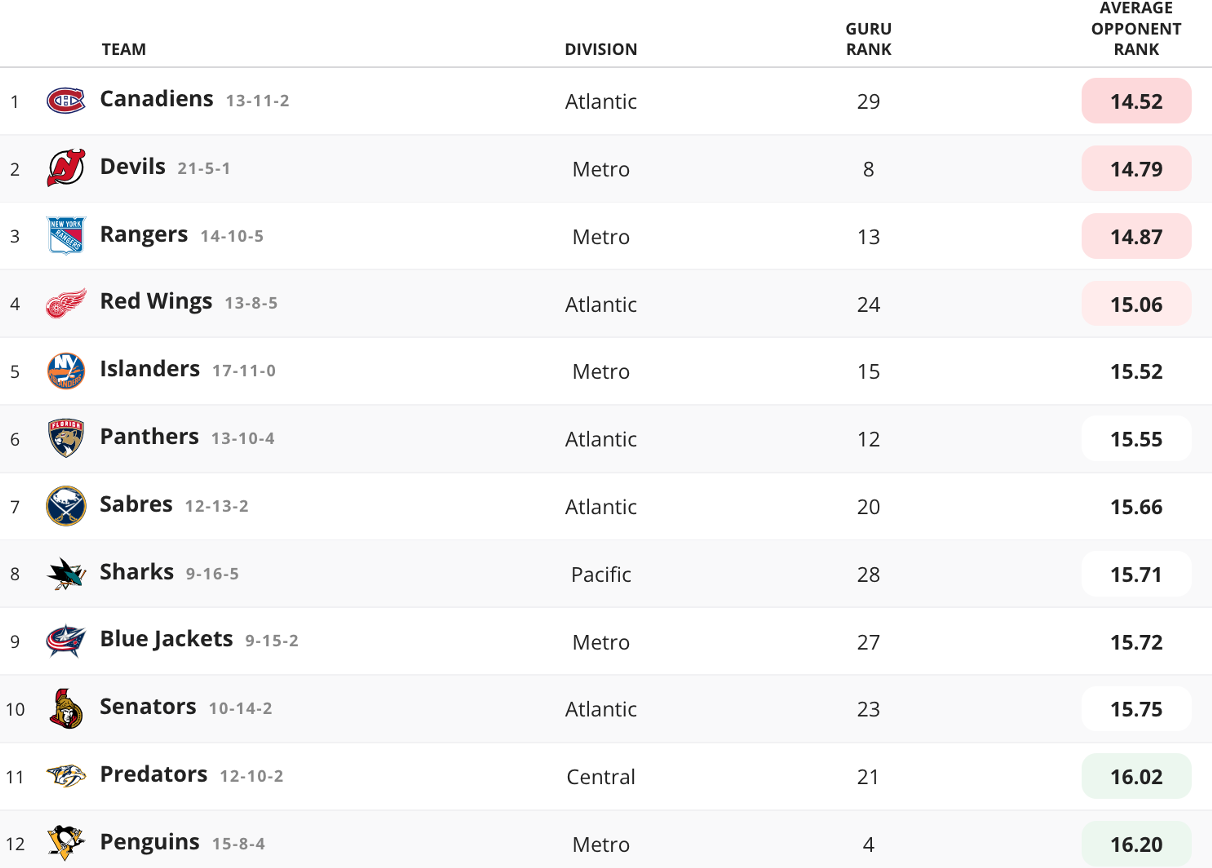Image resolution: width=1212 pixels, height=868 pixels.
Task: Click the Predators team logo
Action: coord(66,776)
